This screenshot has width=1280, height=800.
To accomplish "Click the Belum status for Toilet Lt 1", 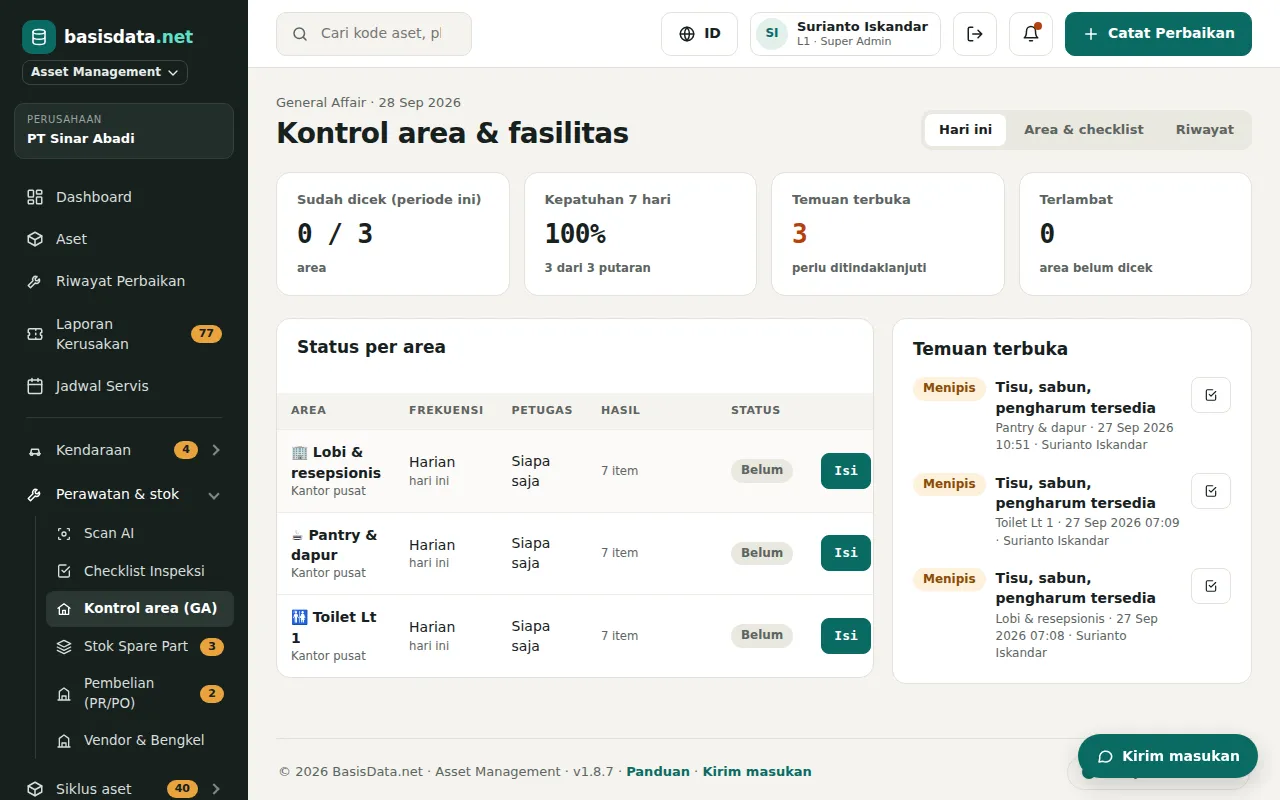I will [x=762, y=636].
